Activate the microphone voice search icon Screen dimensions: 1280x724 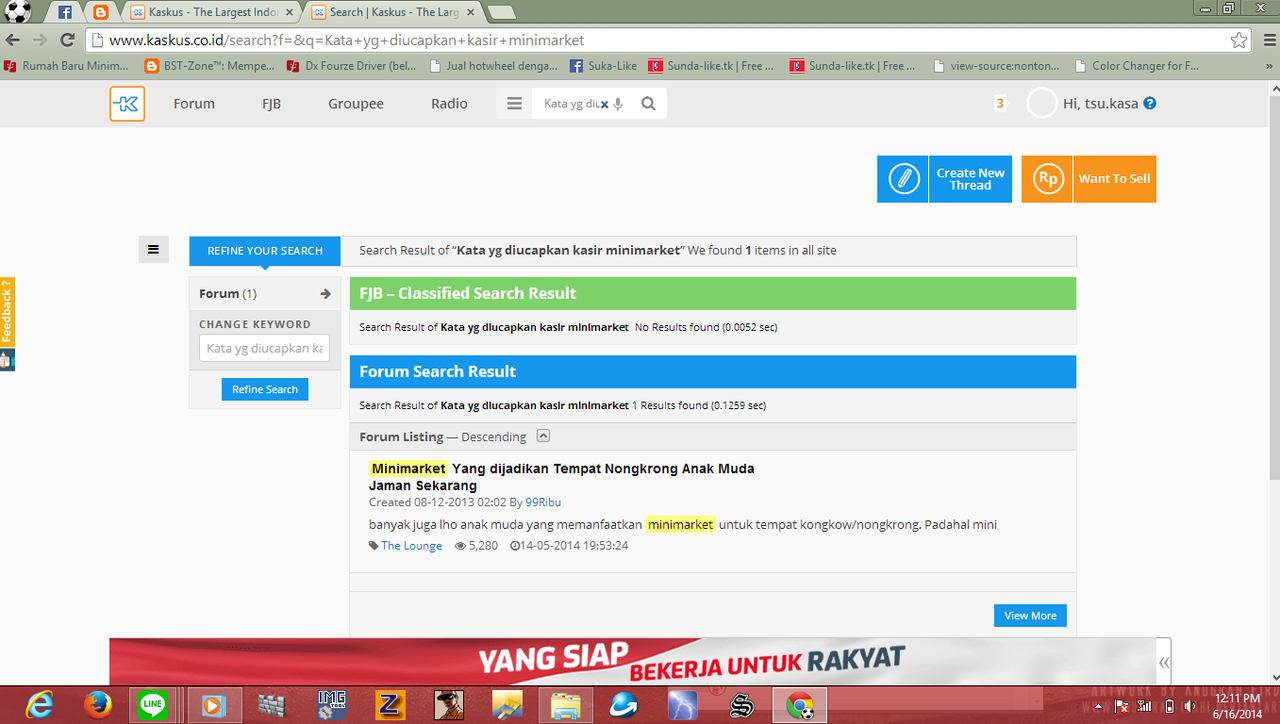coord(618,104)
